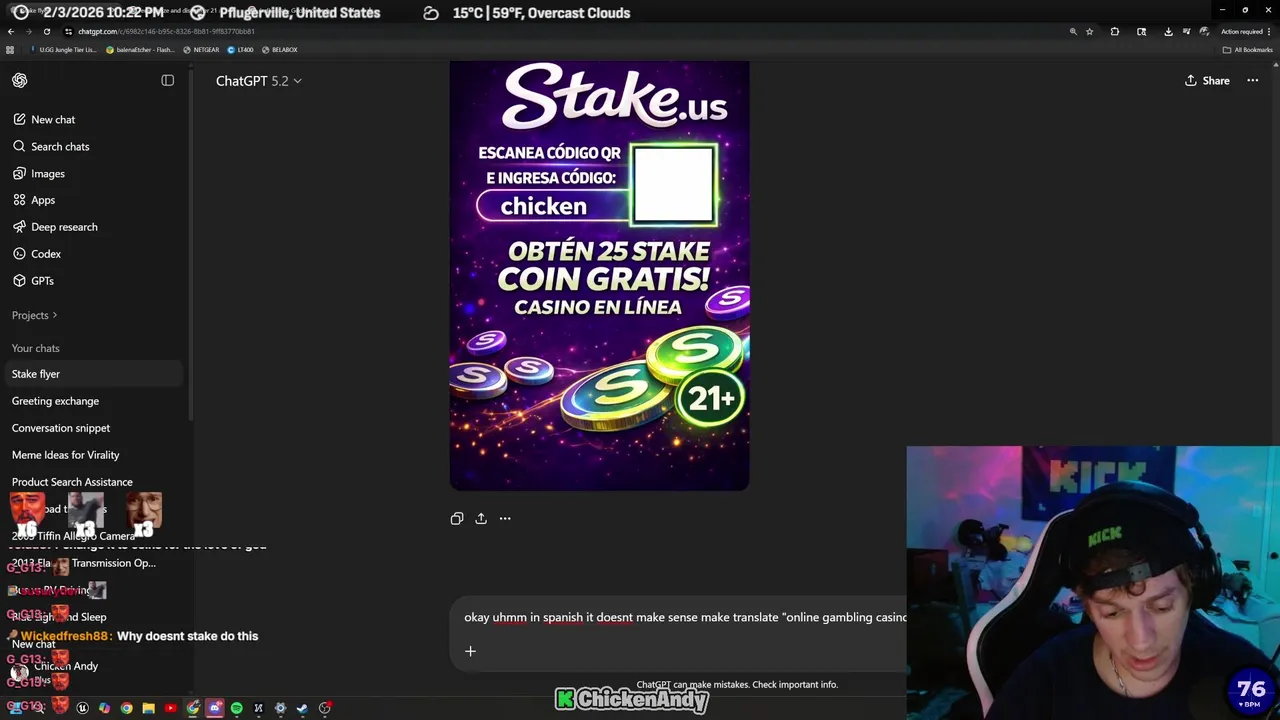Viewport: 1280px width, 720px height.
Task: Go back with the browser back arrow
Action: pos(11,31)
